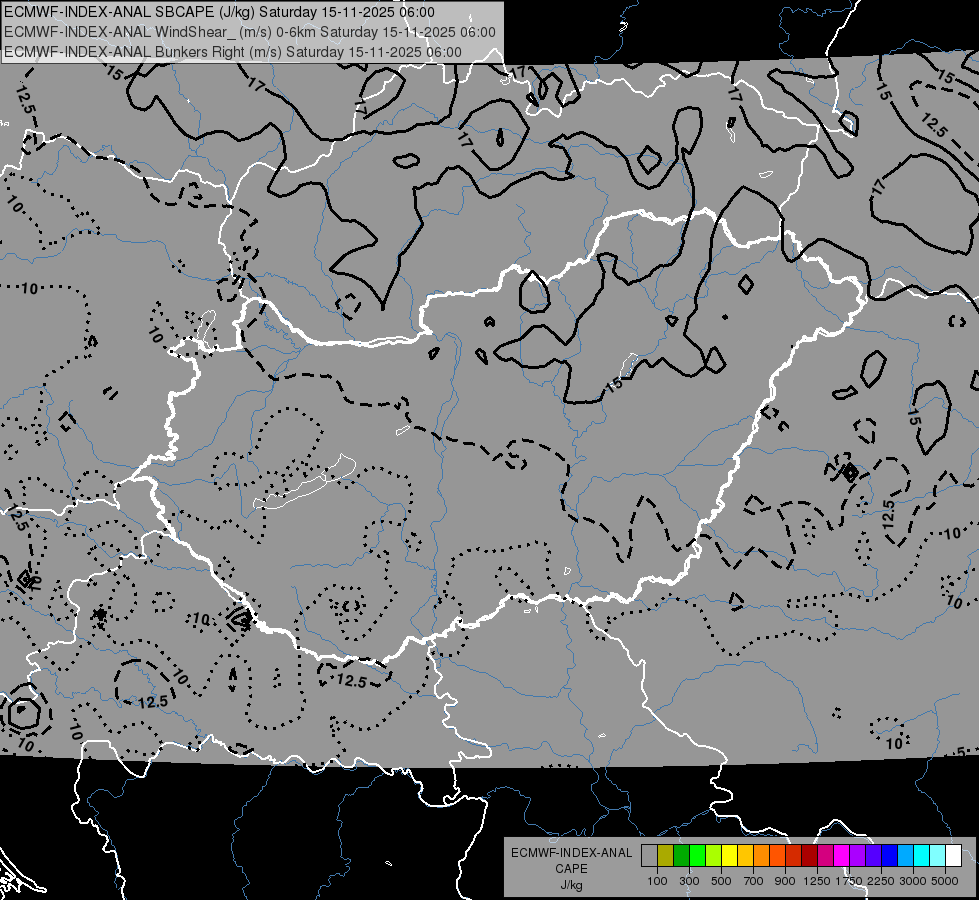The image size is (979, 900).
Task: Click the 2250 legend value
Action: (x=881, y=881)
